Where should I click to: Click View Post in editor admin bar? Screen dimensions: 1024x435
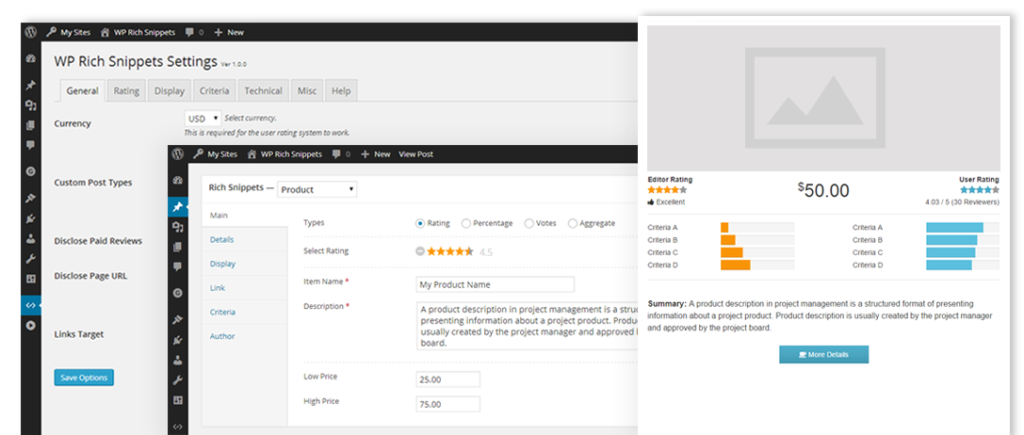tap(416, 154)
